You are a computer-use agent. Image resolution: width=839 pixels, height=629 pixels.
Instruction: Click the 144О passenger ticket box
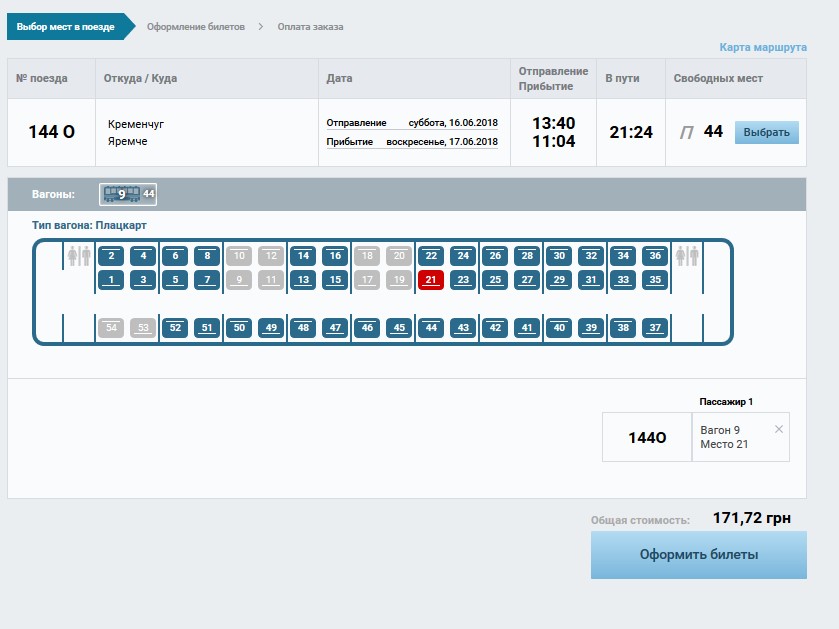(646, 437)
